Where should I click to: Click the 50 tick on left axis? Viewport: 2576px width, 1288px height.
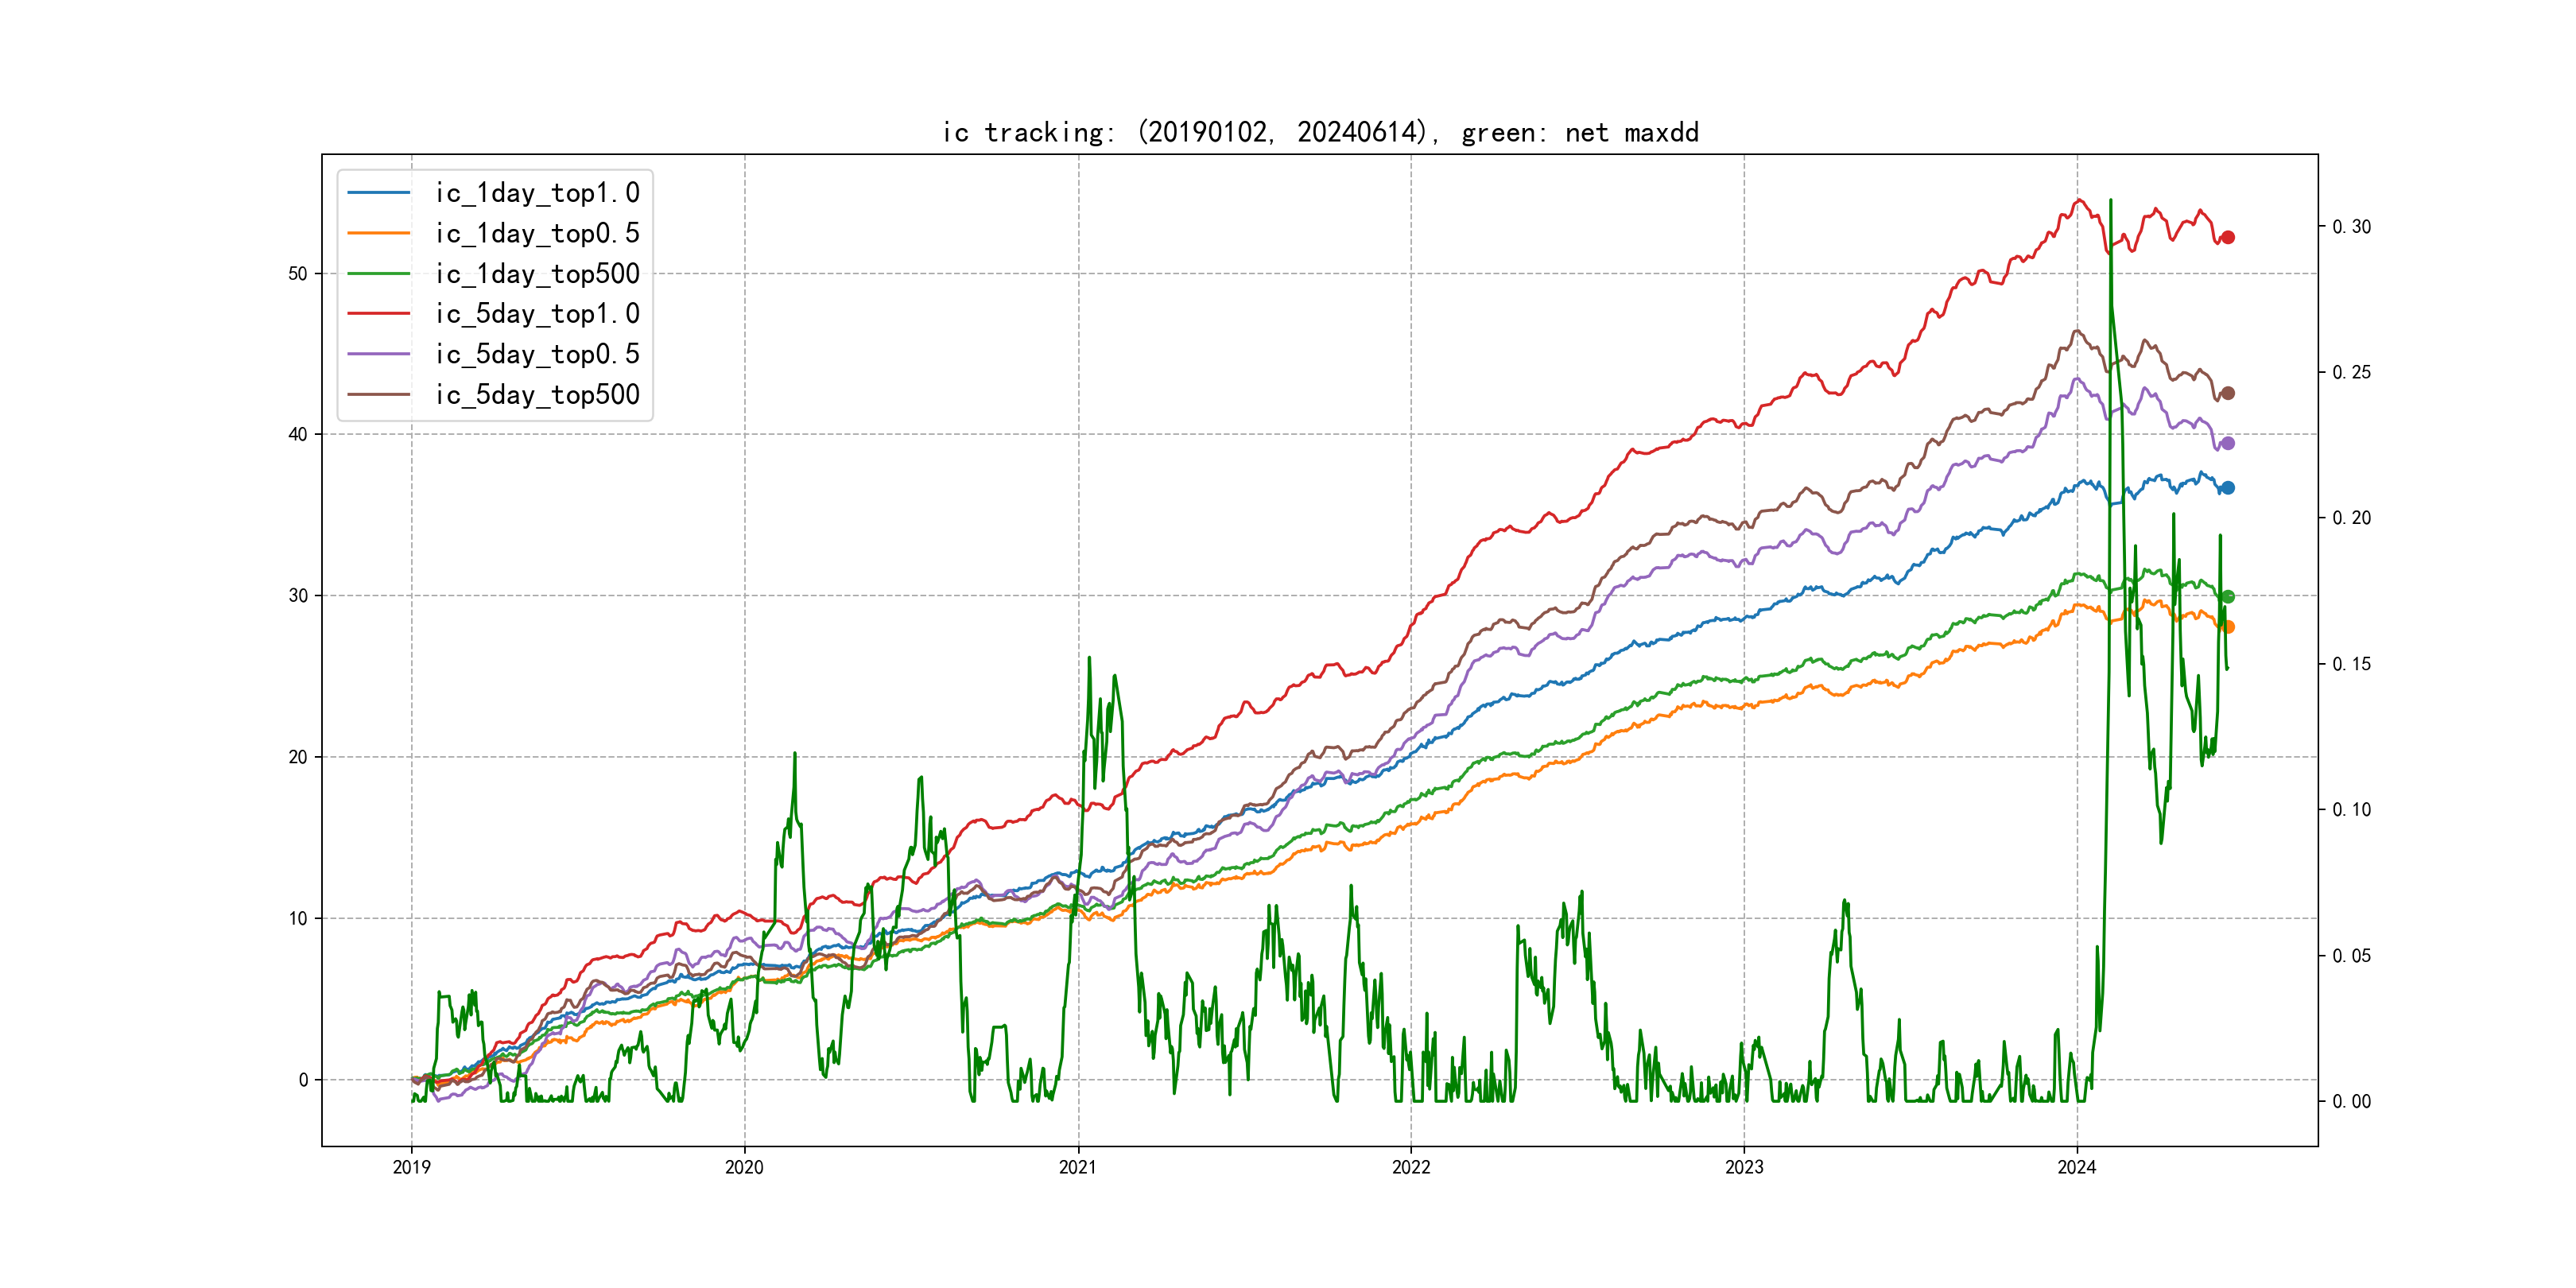[298, 274]
